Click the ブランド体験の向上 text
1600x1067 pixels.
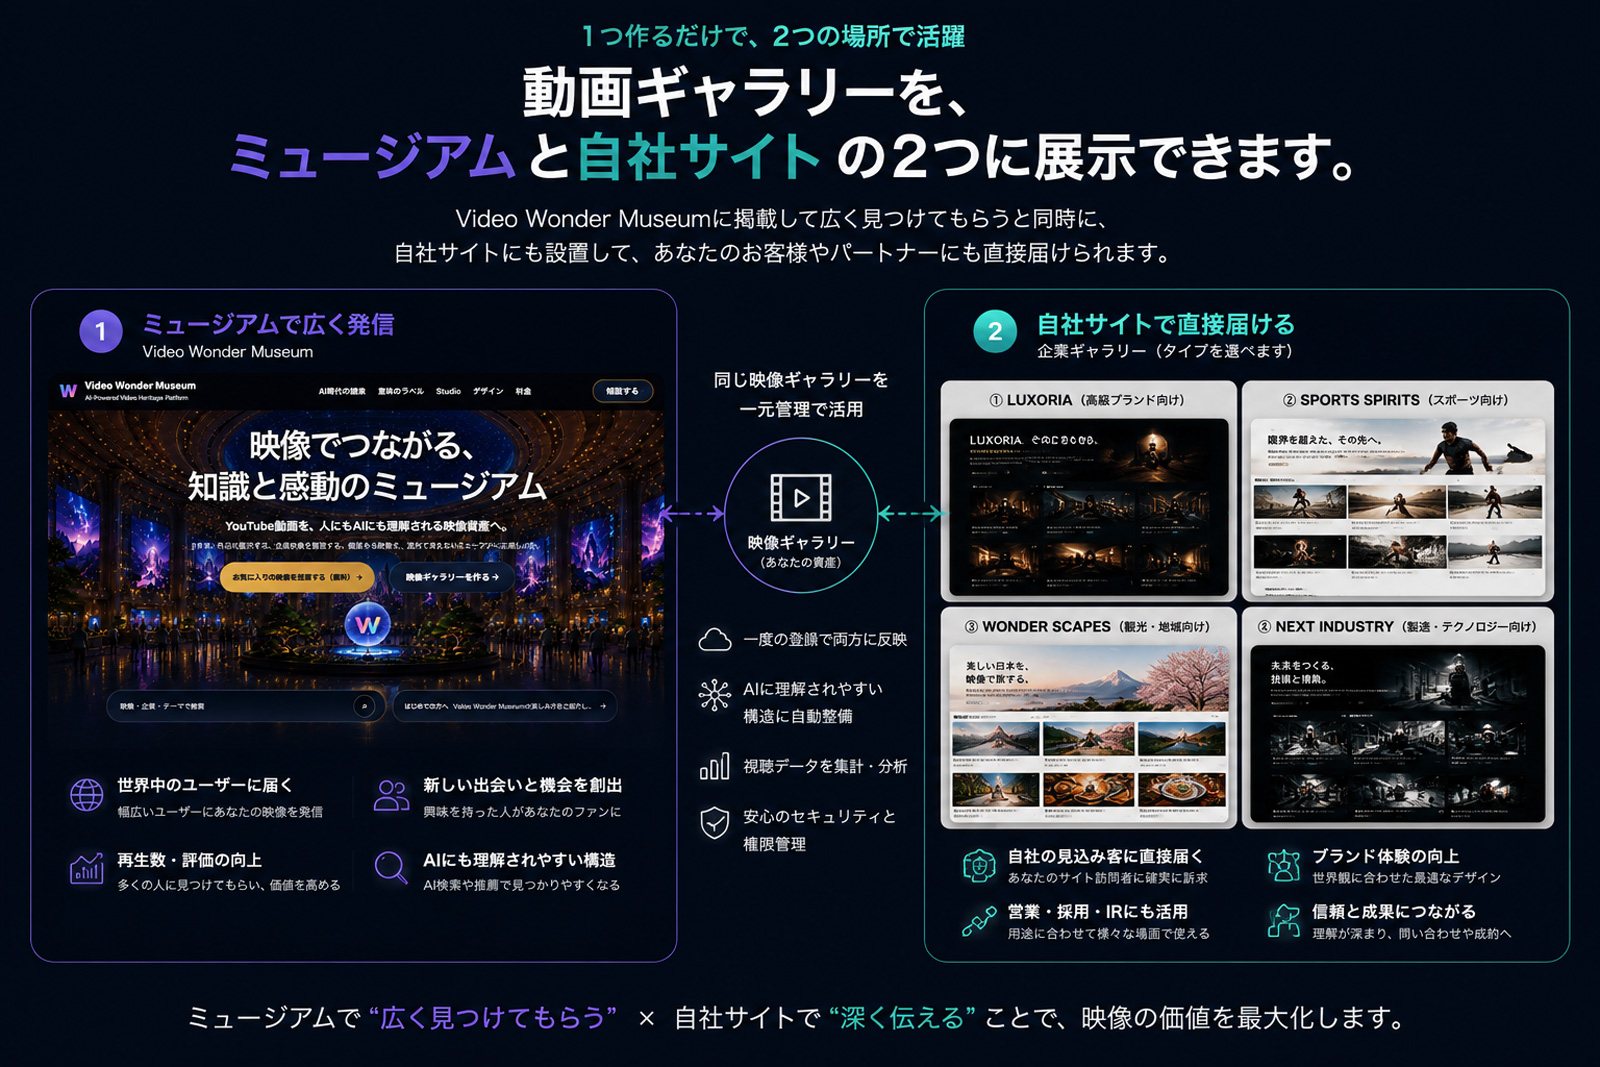point(1385,857)
